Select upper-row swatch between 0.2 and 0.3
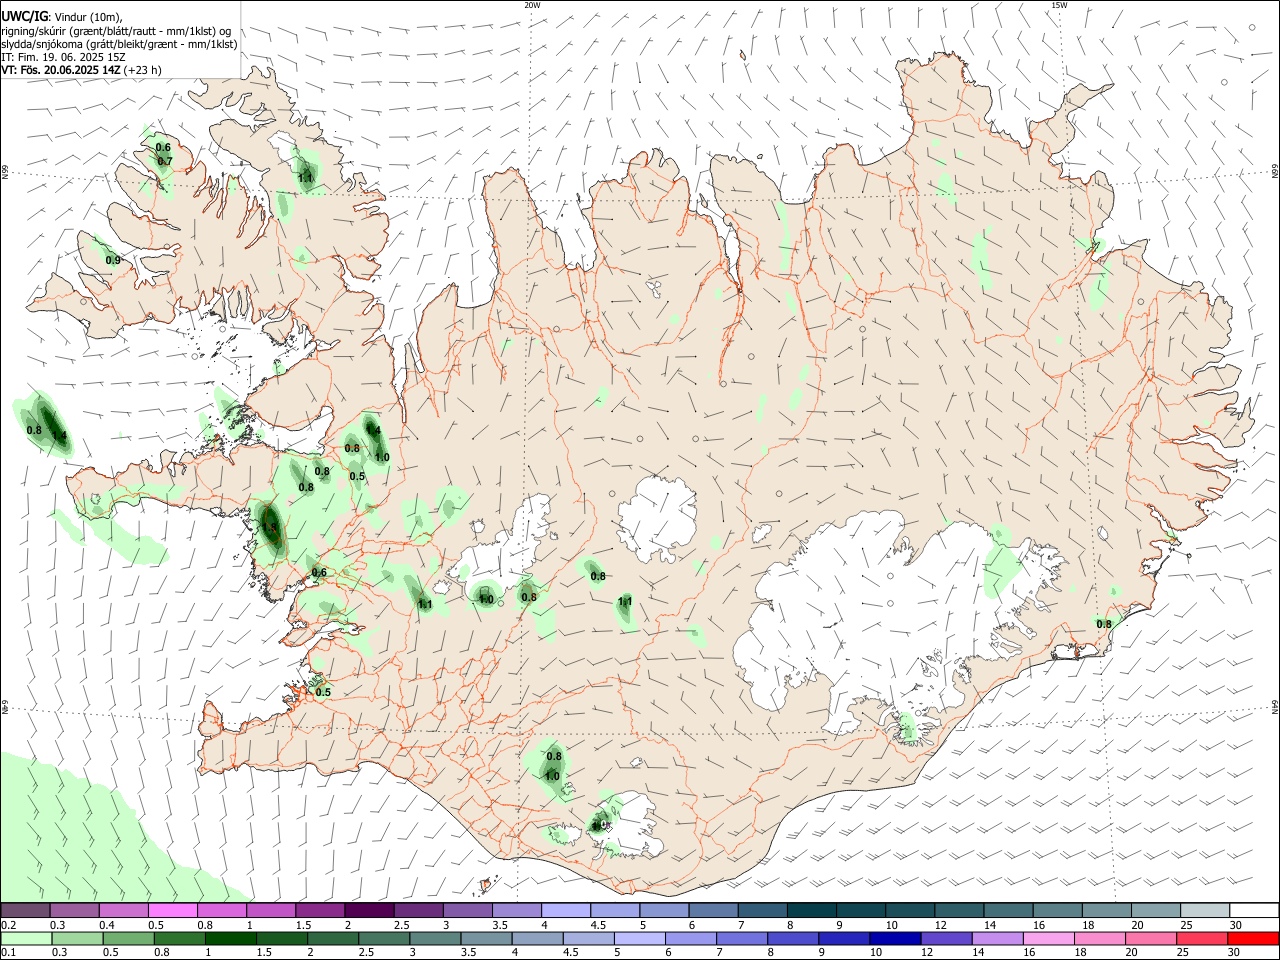The width and height of the screenshot is (1280, 960). [x=25, y=910]
